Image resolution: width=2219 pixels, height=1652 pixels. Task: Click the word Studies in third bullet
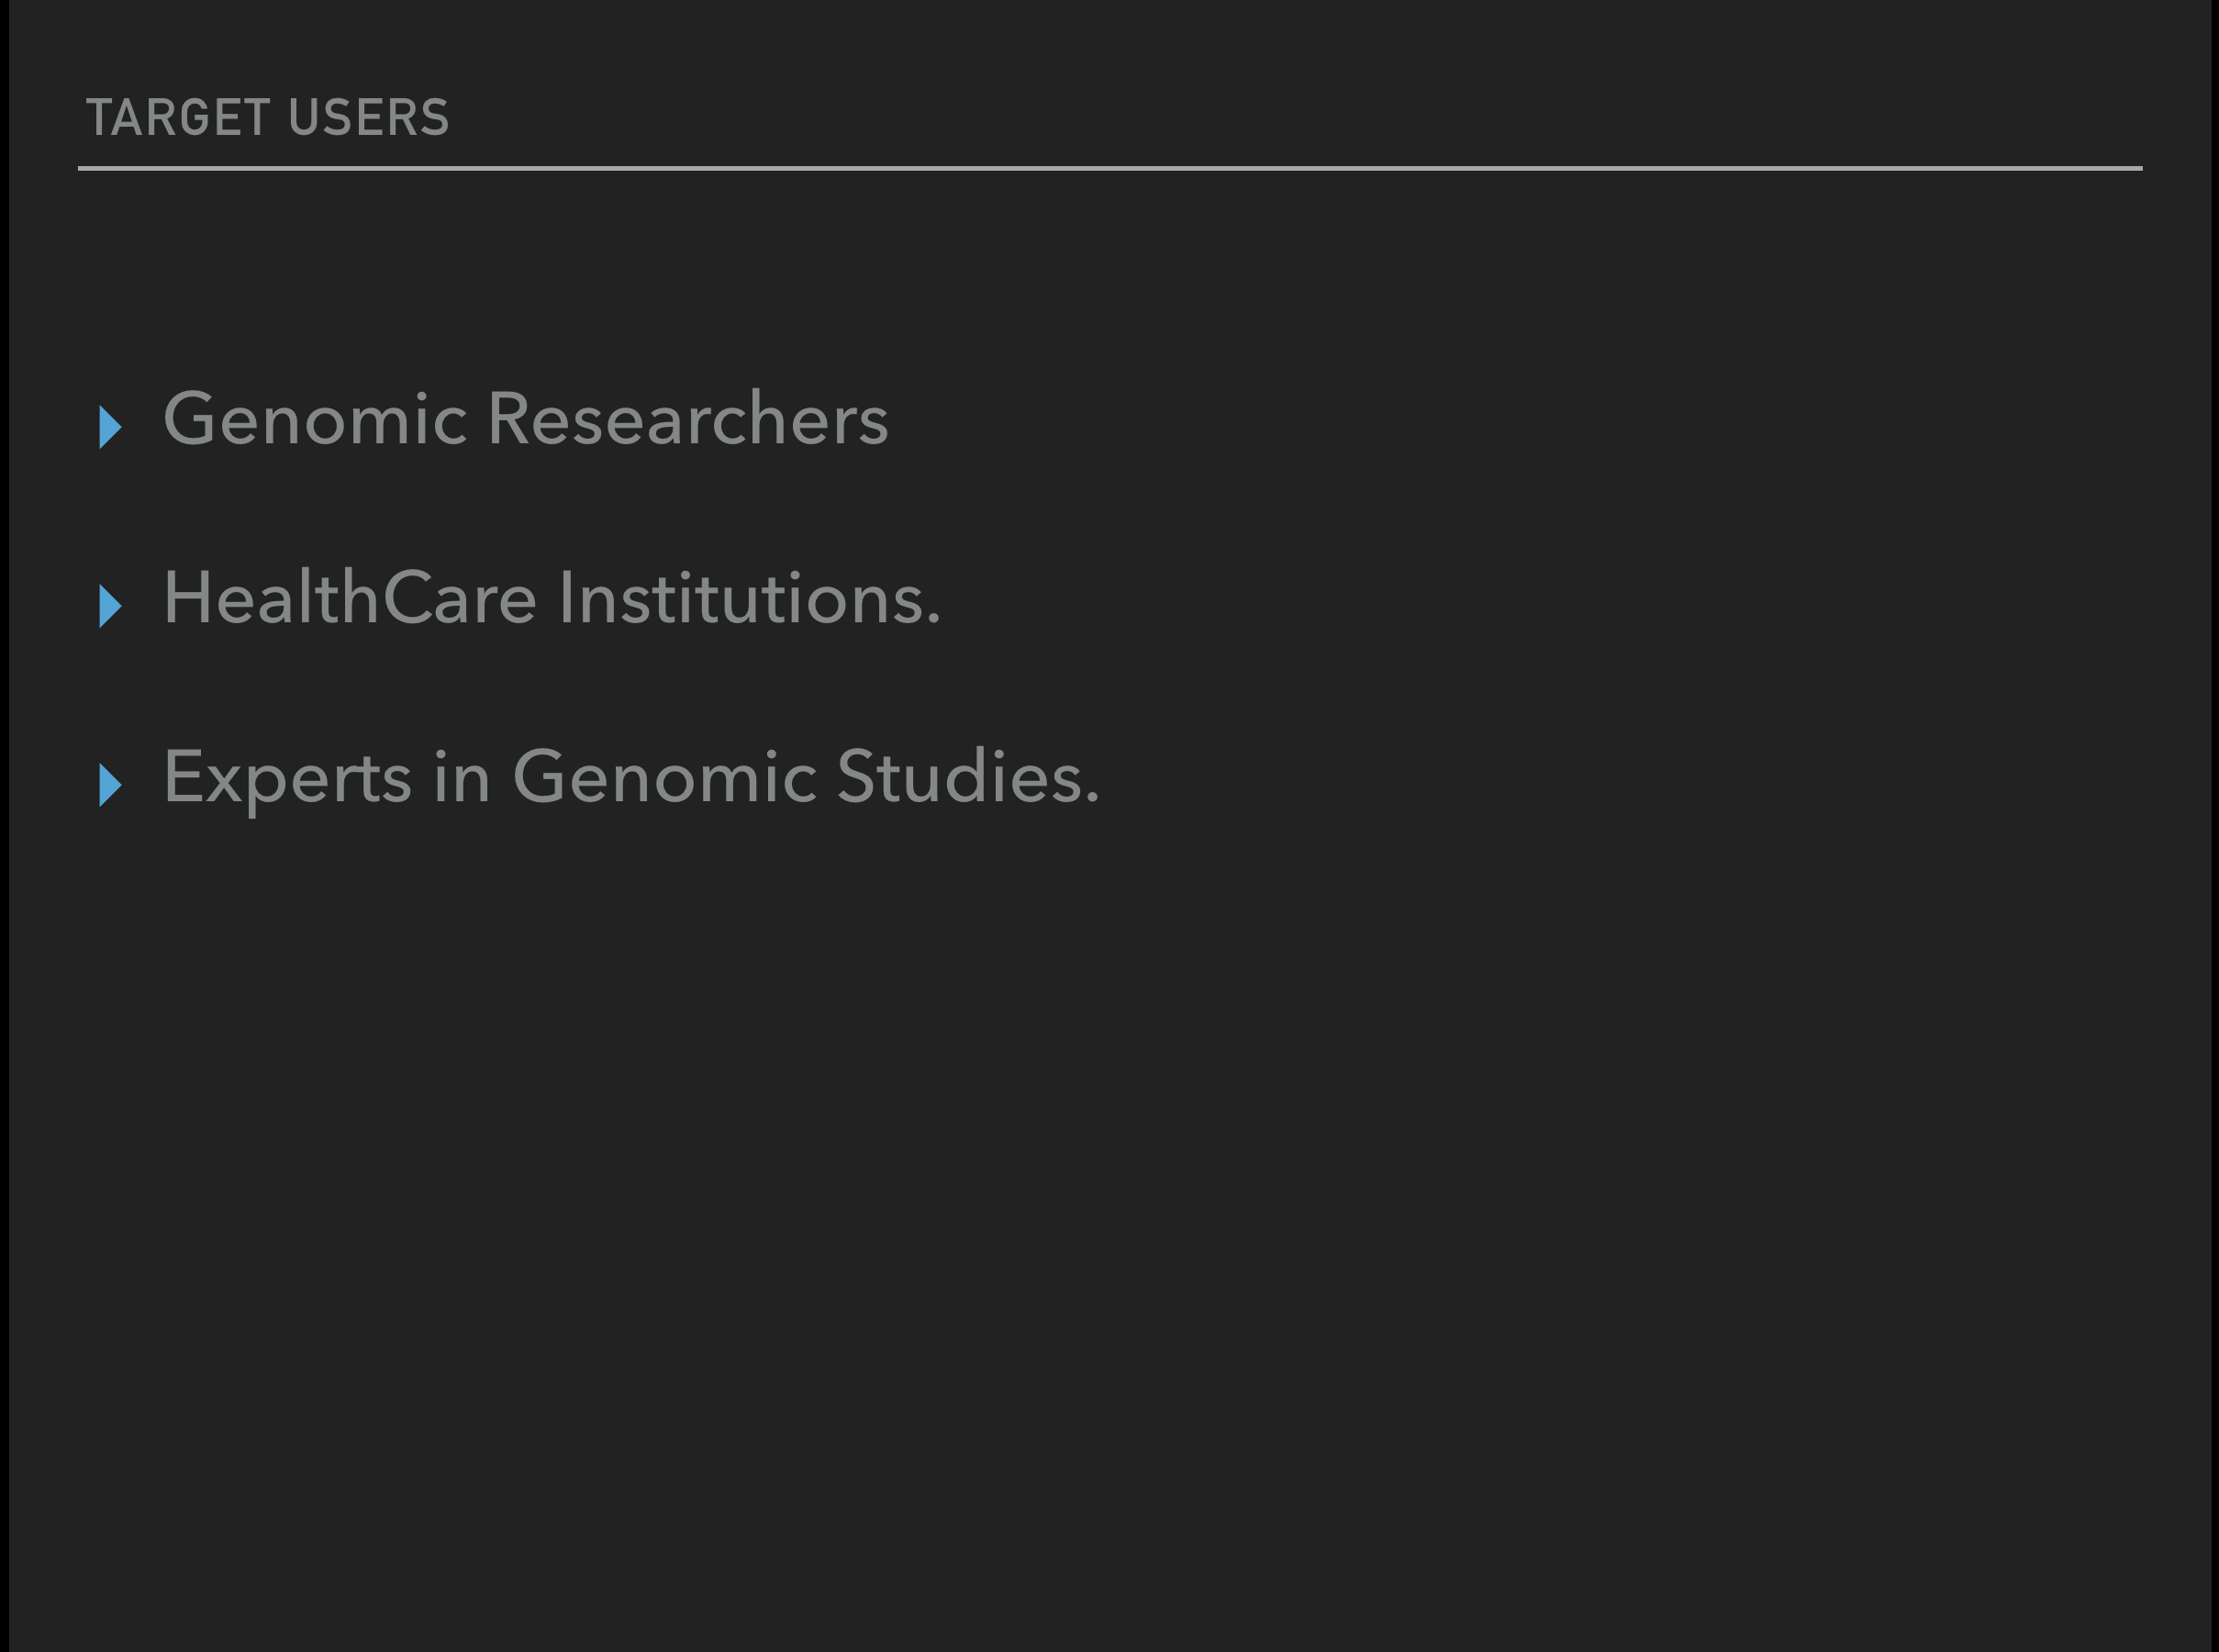[967, 778]
